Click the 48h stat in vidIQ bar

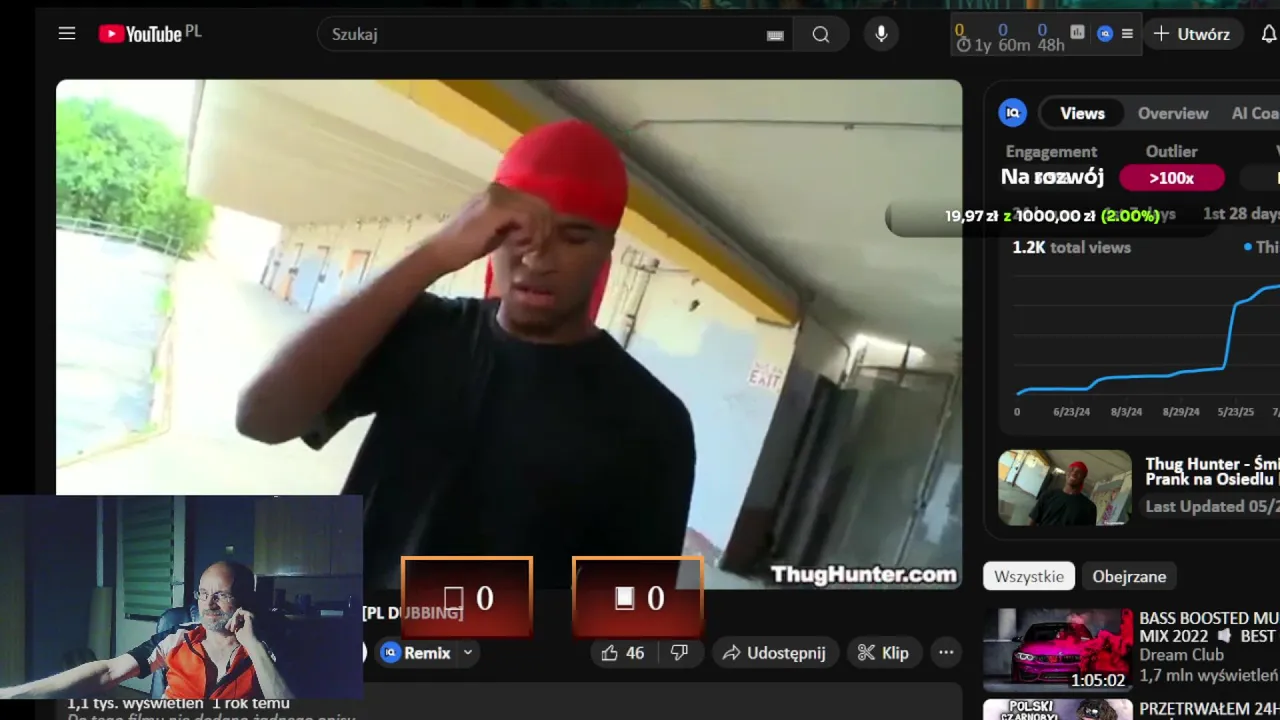(1051, 45)
